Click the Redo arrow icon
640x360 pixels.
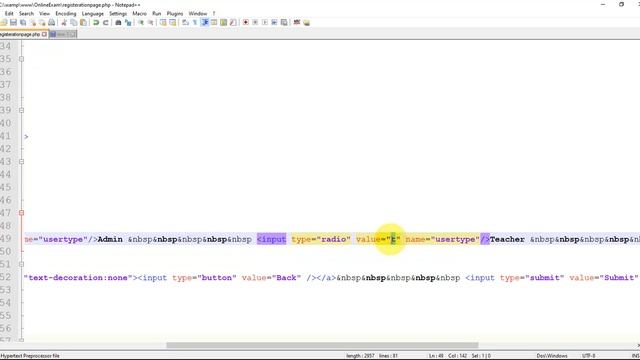click(x=106, y=22)
